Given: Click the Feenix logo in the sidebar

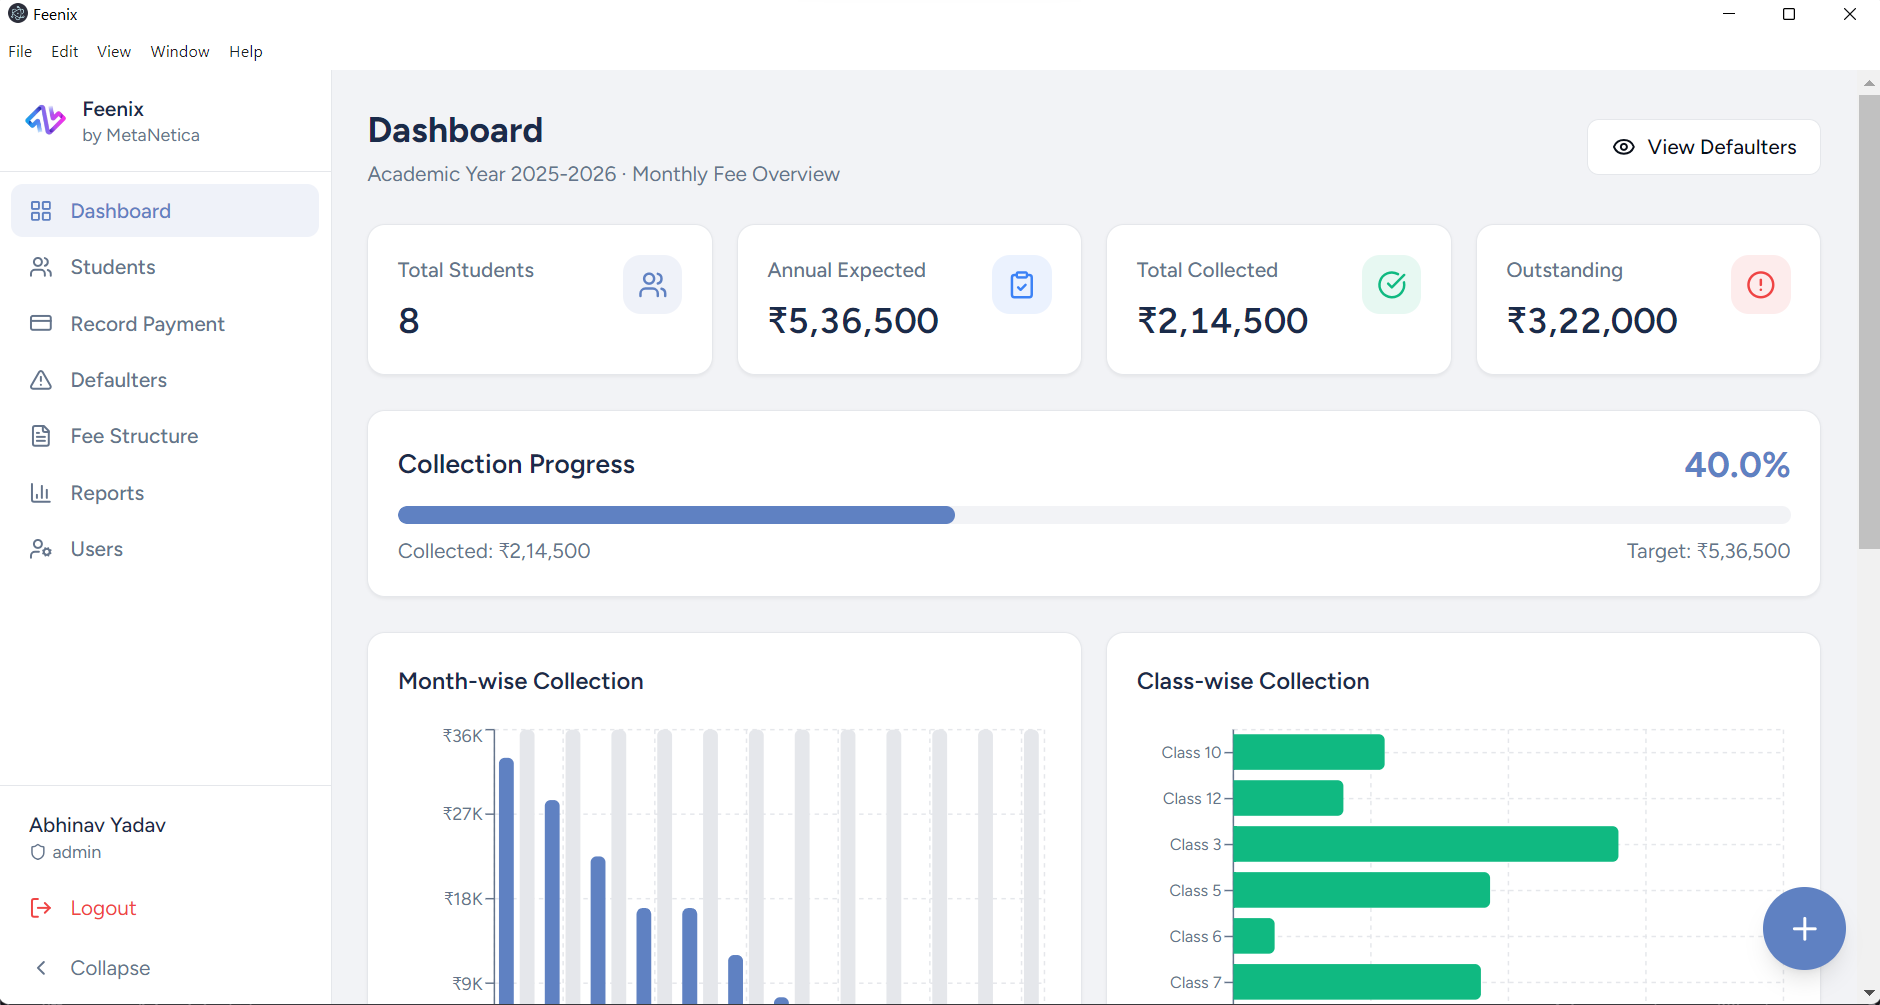Looking at the screenshot, I should click(x=45, y=120).
